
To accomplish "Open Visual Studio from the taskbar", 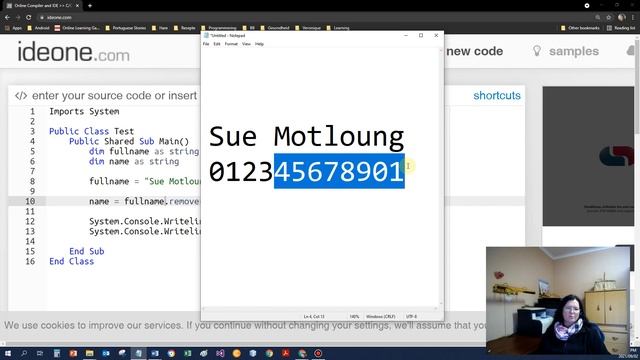I will coord(220,353).
